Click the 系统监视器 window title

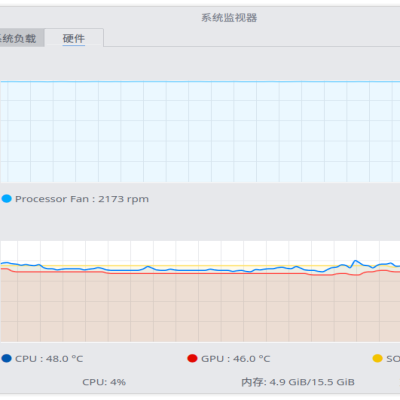(229, 18)
